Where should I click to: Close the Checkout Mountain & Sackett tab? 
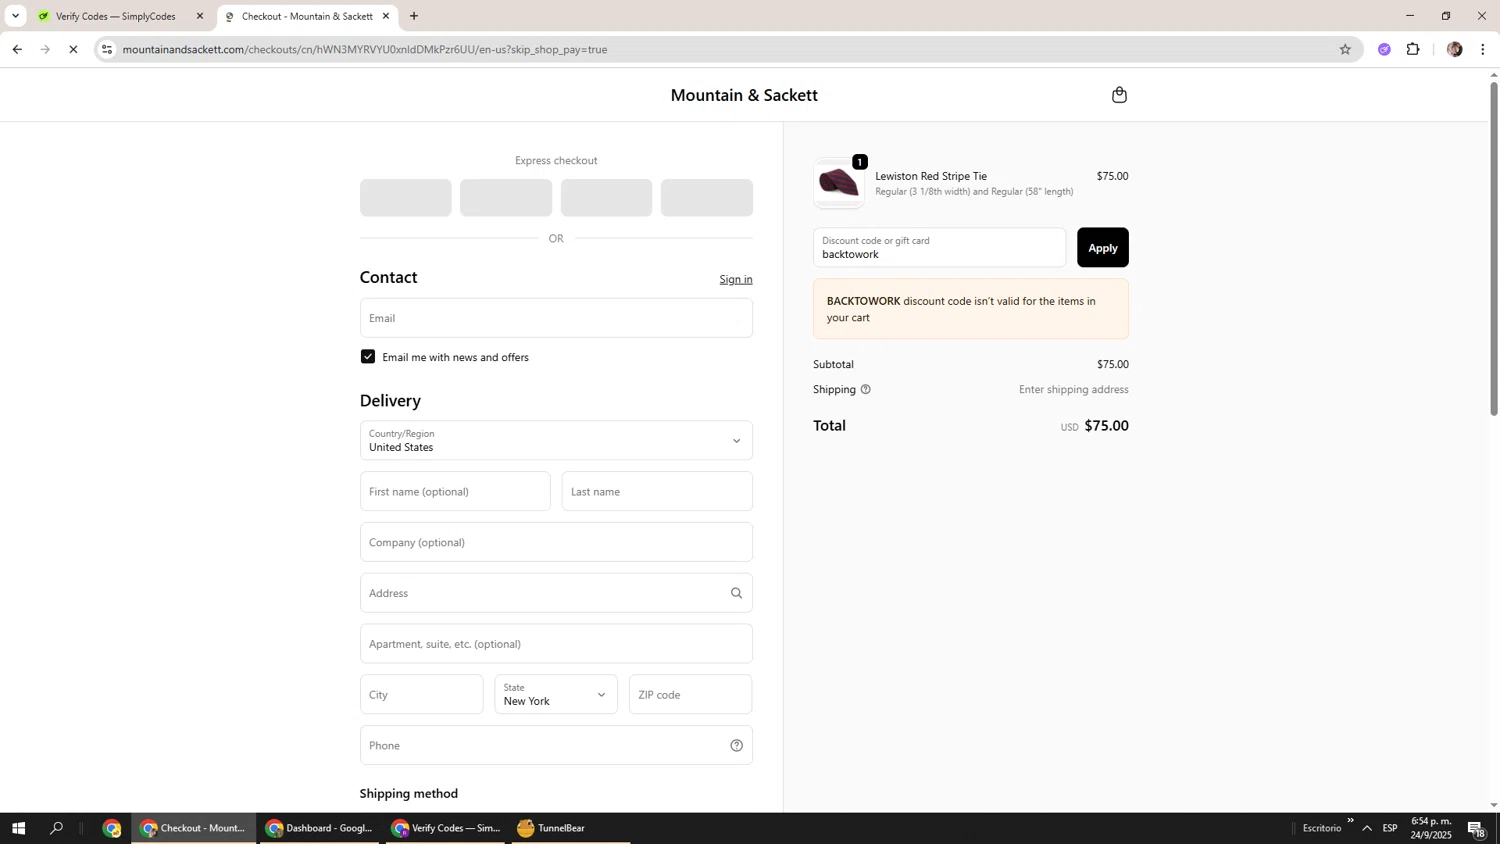[x=386, y=16]
